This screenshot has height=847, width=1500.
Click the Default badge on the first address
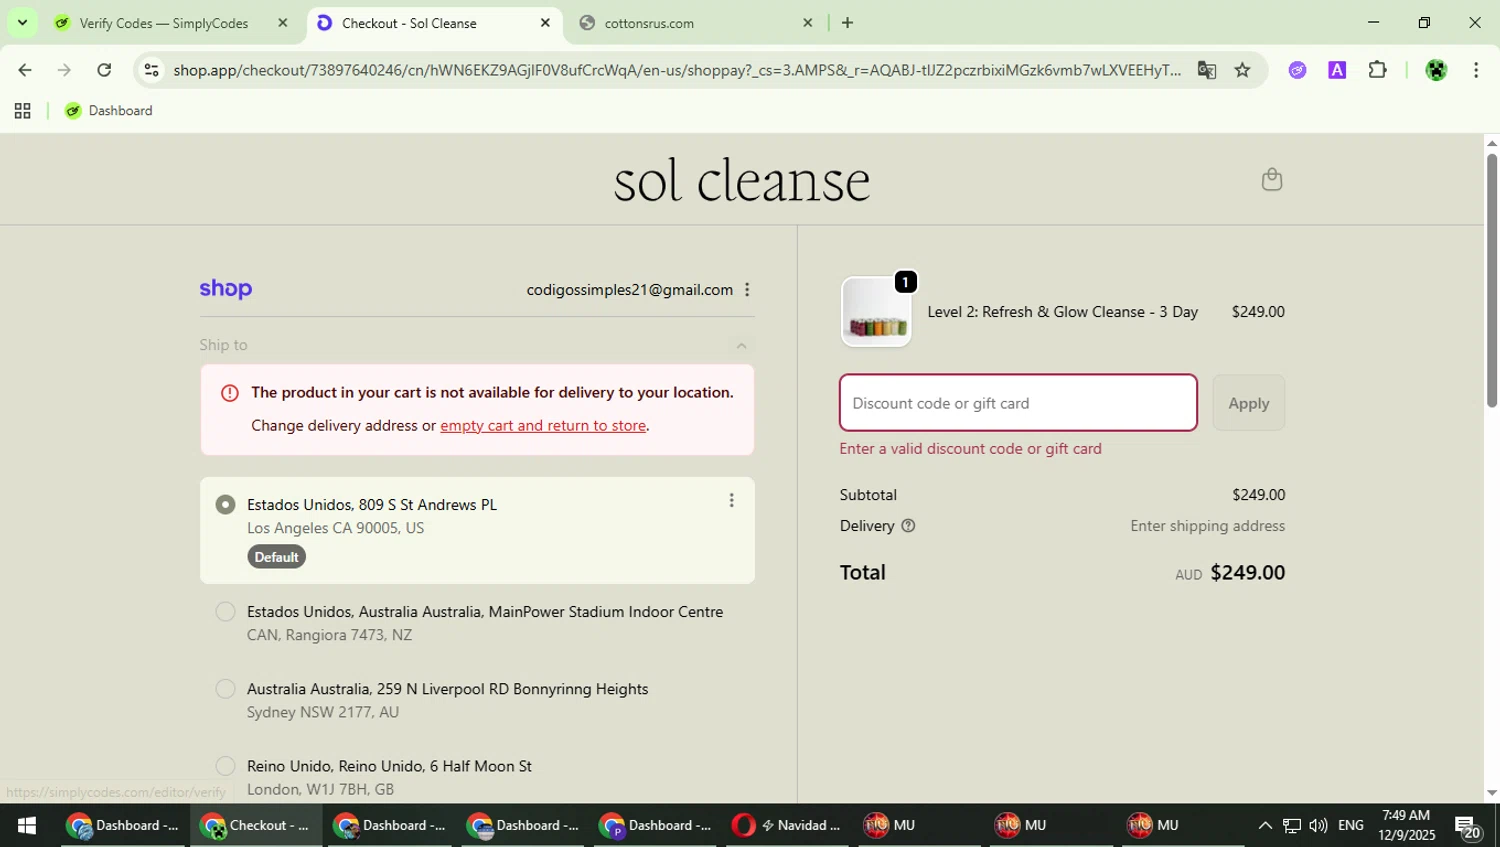276,557
